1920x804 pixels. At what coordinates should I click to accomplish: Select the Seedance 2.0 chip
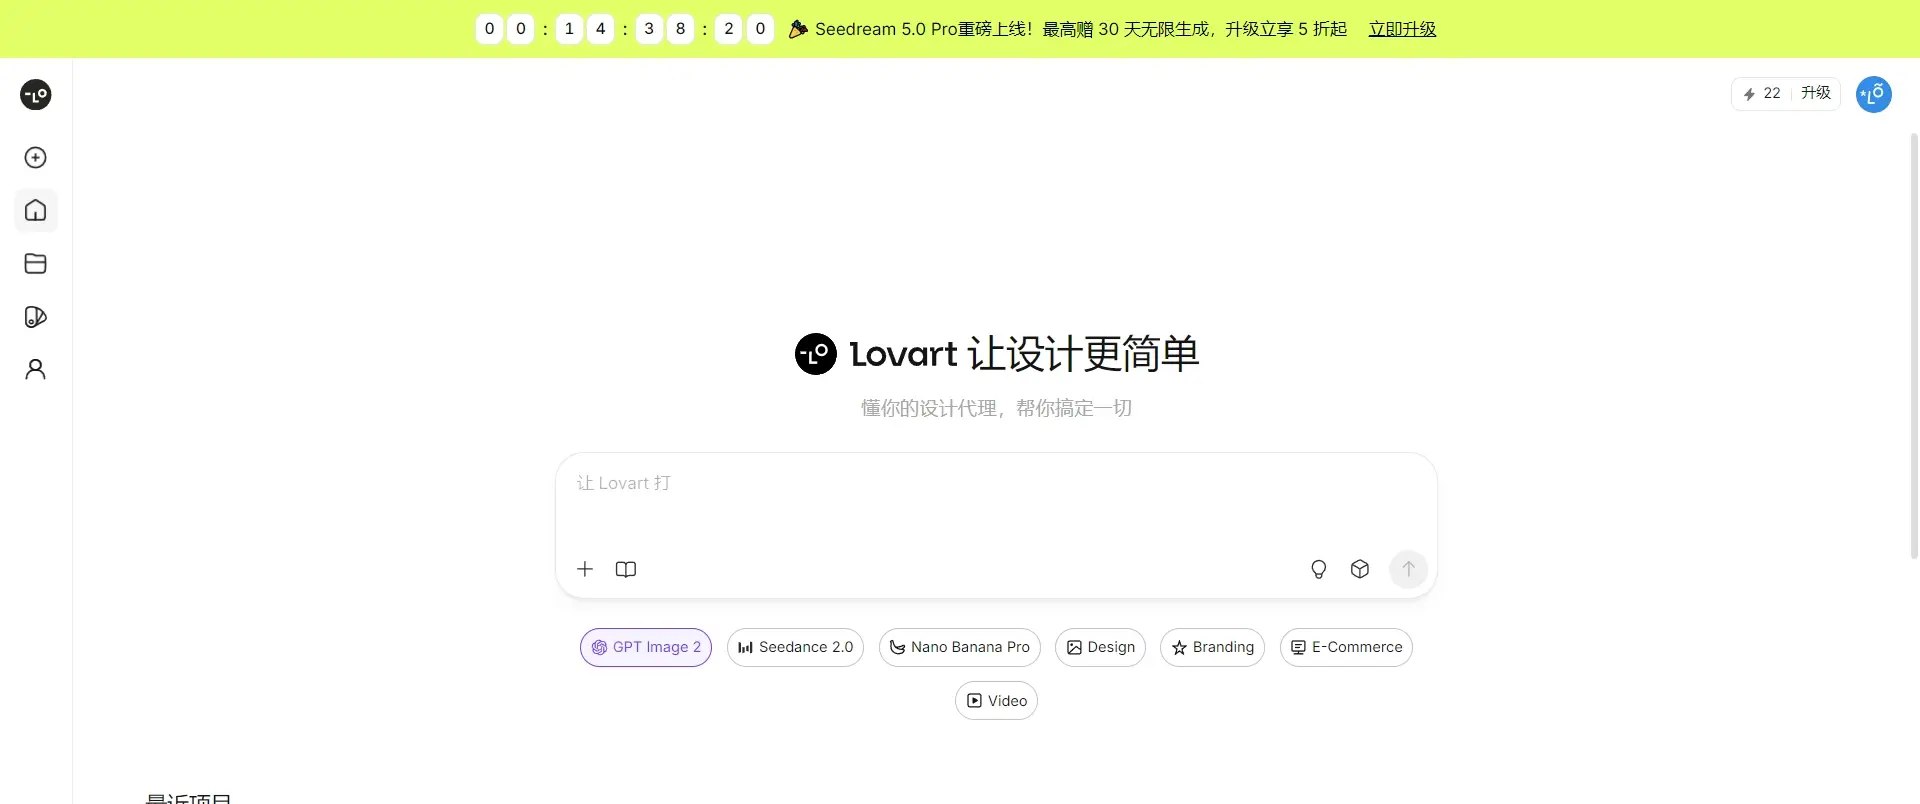pos(795,647)
